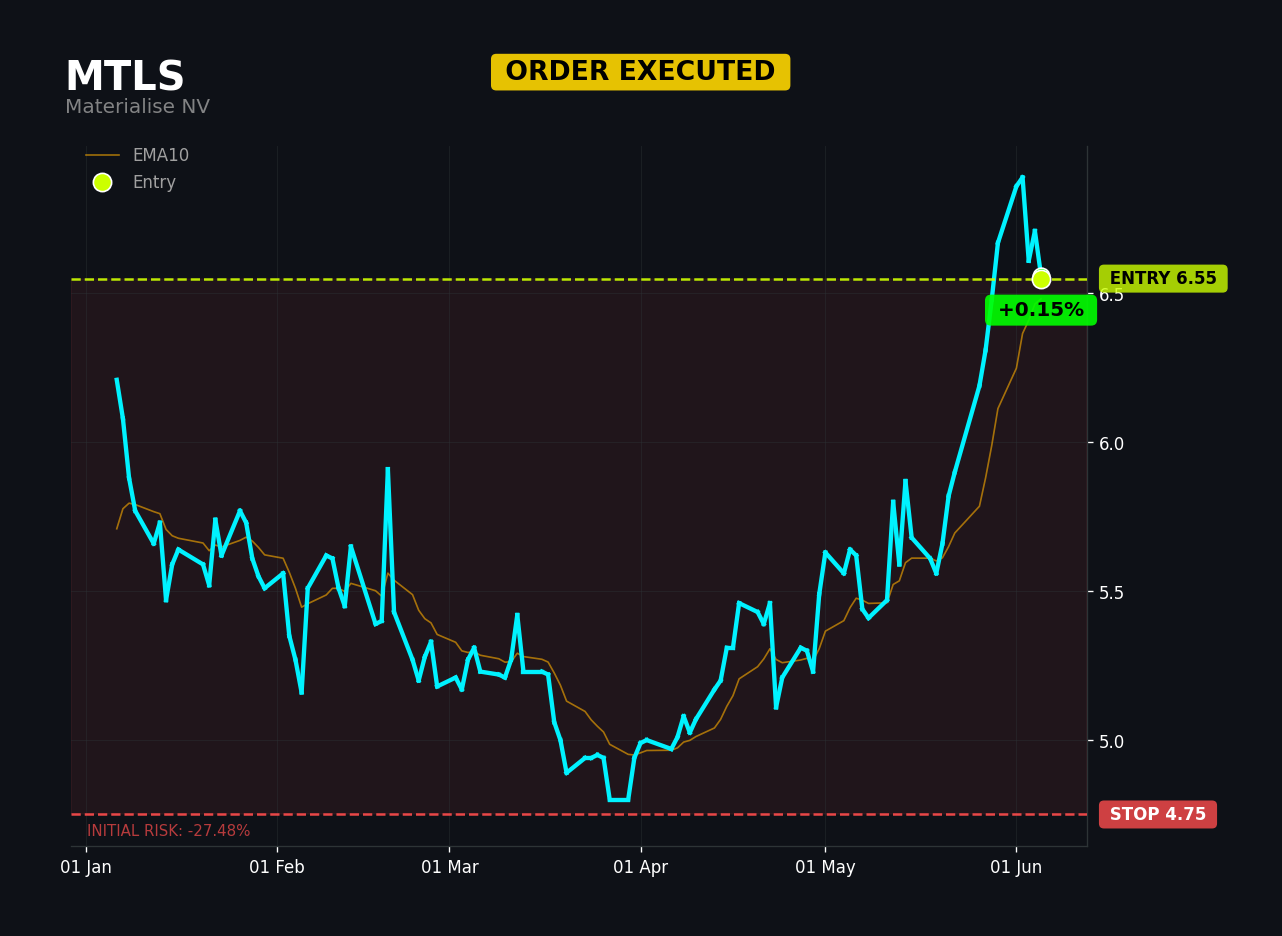The width and height of the screenshot is (1282, 936).
Task: Select the INITIAL RISK: -27.48% text
Action: (169, 831)
